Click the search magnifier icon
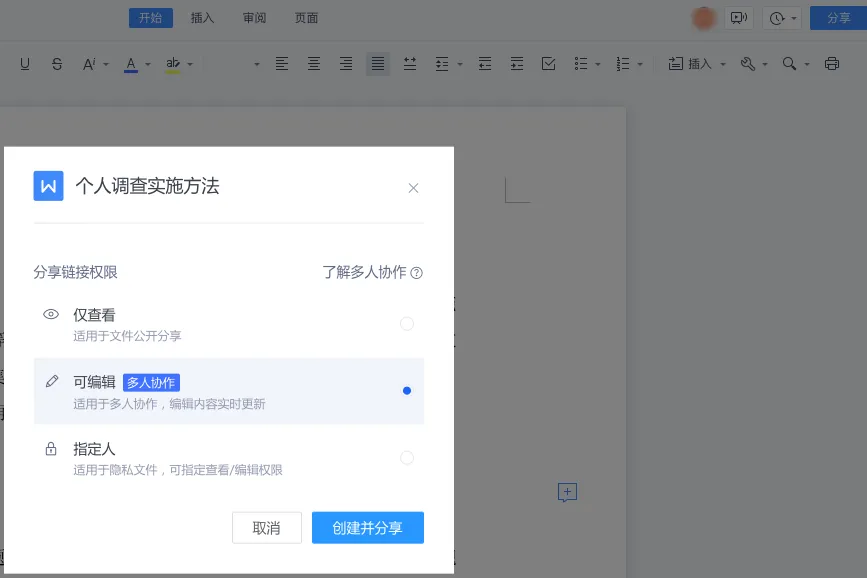 click(x=790, y=64)
